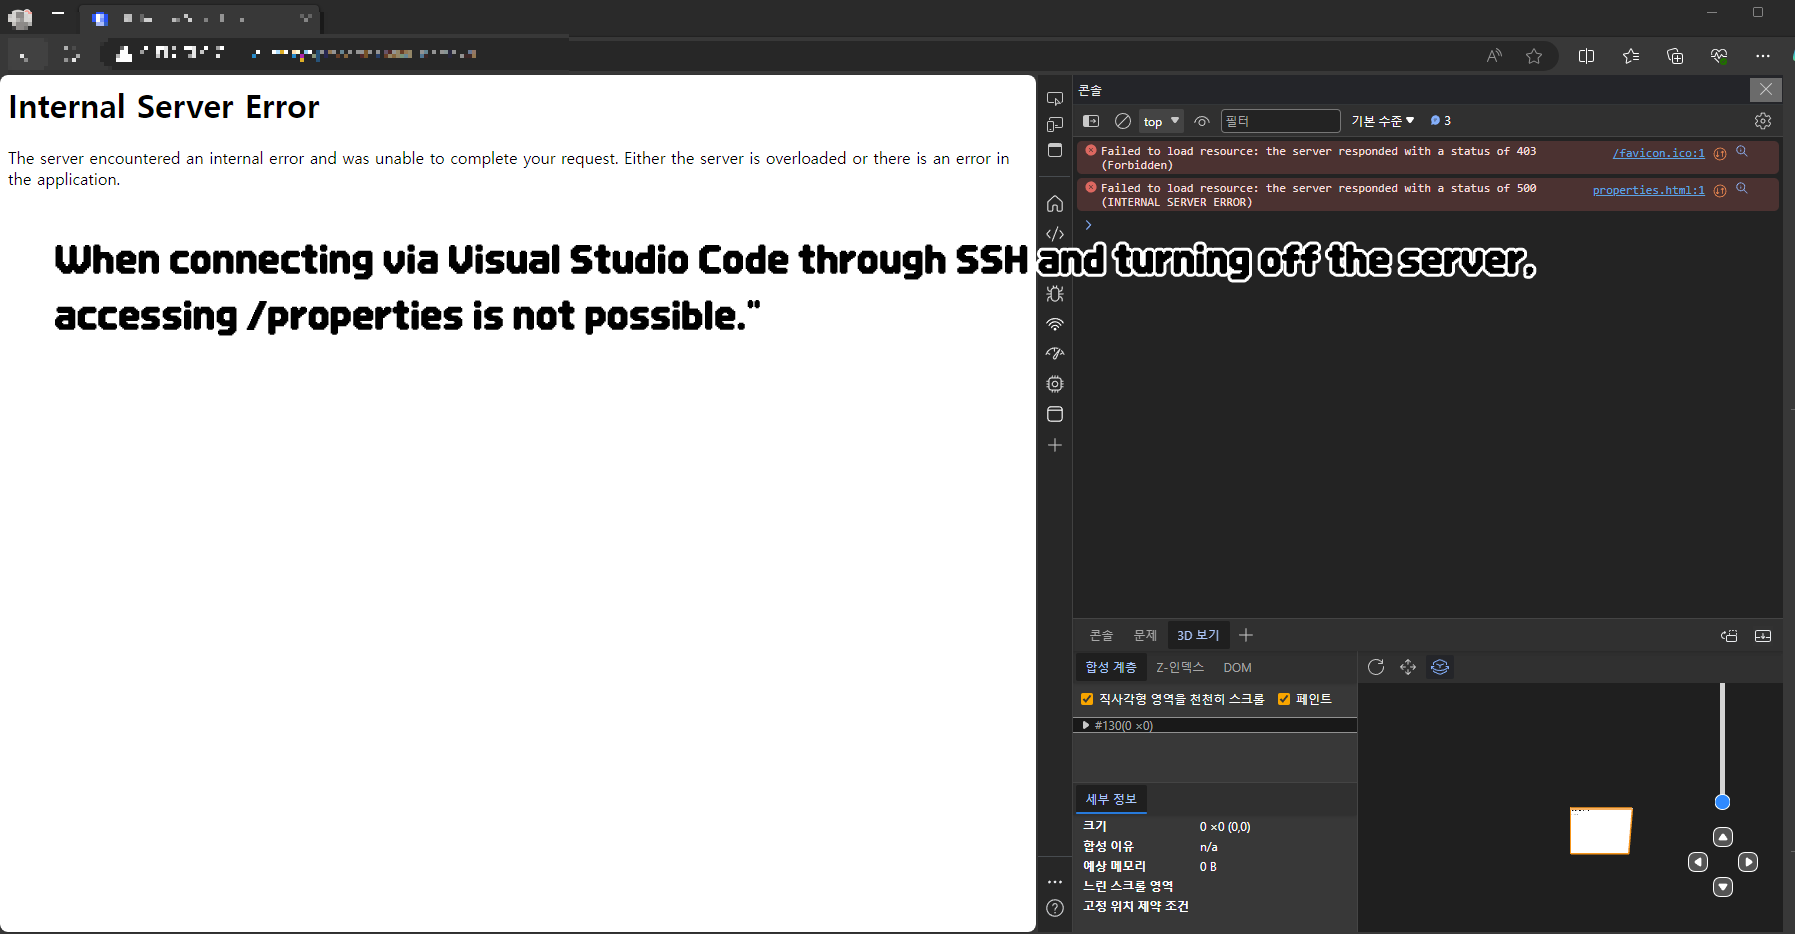Open browser split screen icon
1795x934 pixels.
pos(1586,56)
